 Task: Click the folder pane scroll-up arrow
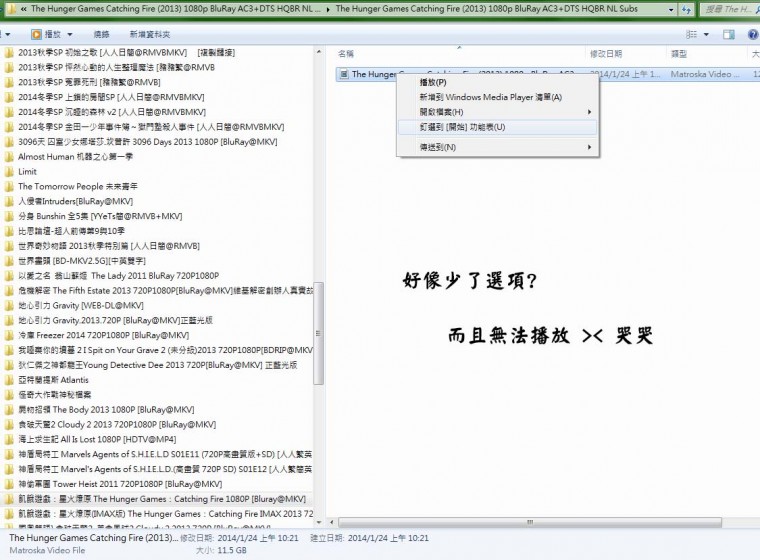(x=318, y=51)
